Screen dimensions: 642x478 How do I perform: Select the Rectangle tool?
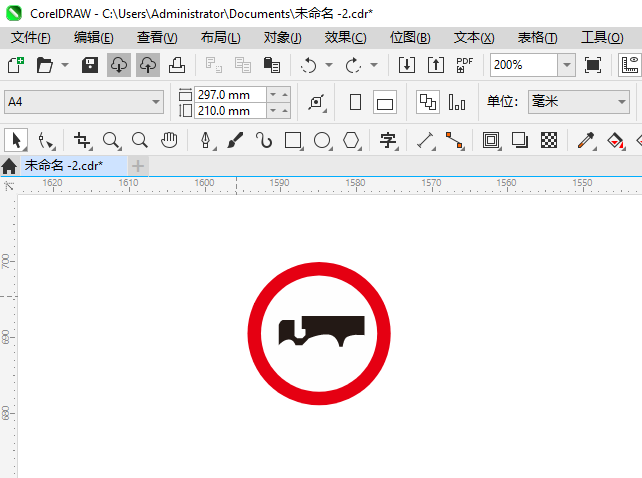pyautogui.click(x=293, y=140)
